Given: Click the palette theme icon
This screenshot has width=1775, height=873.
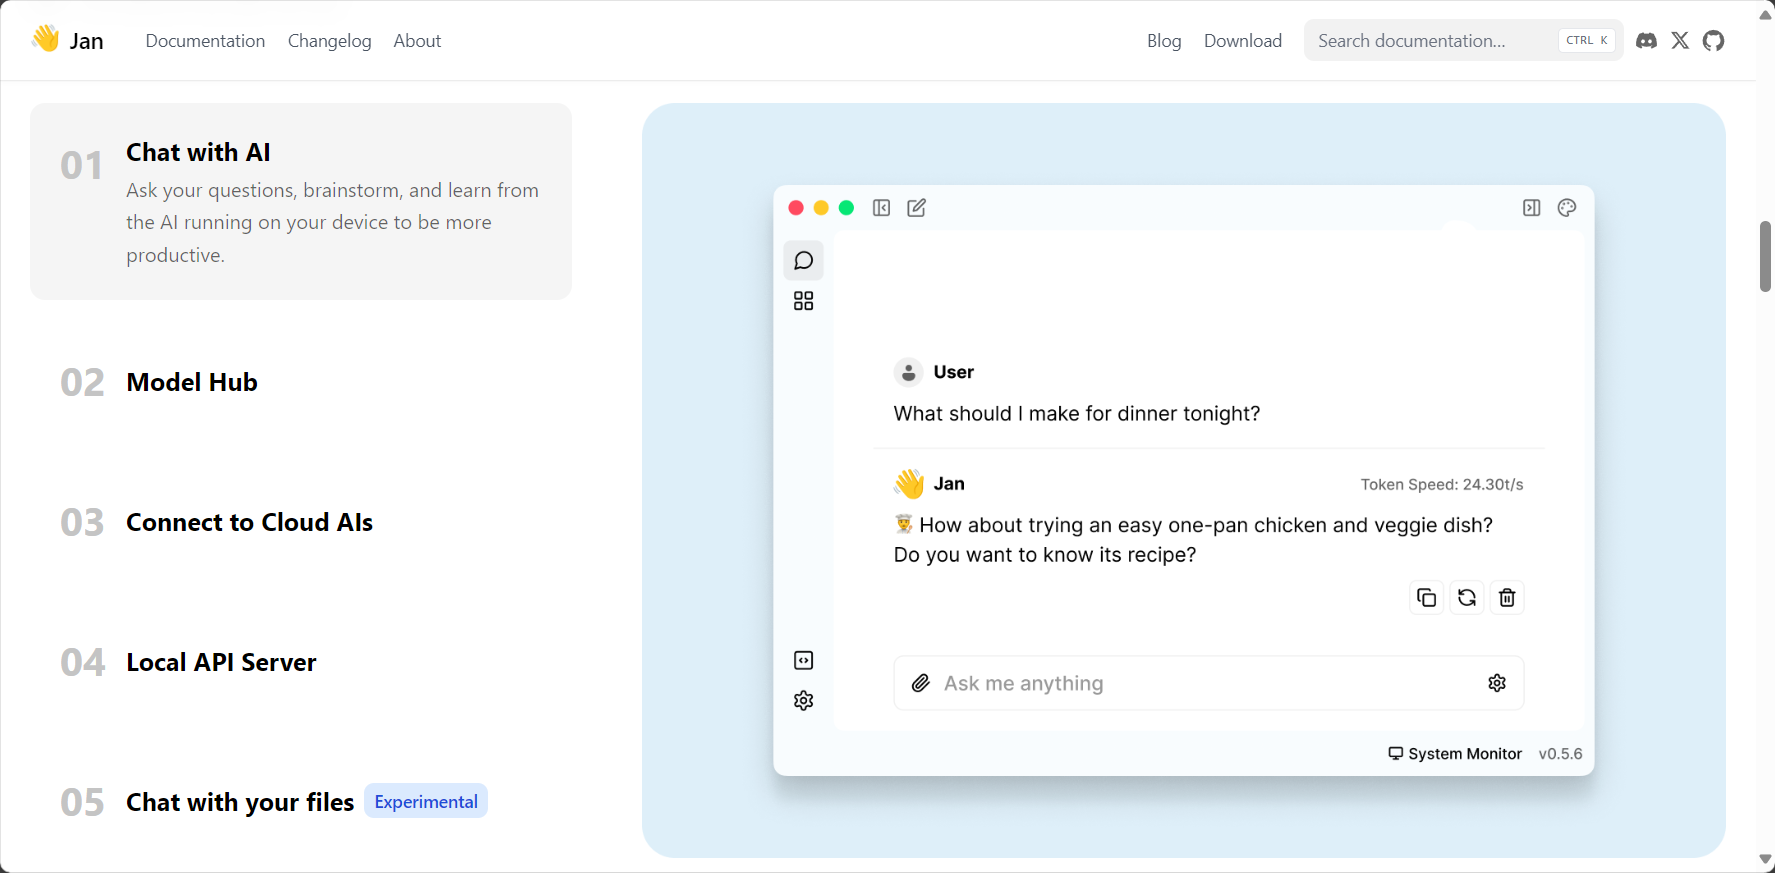Looking at the screenshot, I should [x=1567, y=208].
